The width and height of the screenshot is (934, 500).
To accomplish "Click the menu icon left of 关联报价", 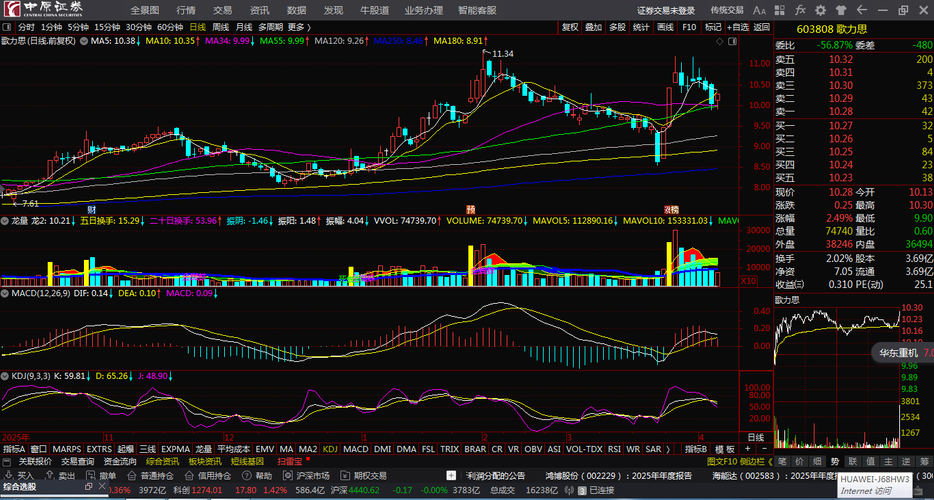I will pyautogui.click(x=7, y=462).
